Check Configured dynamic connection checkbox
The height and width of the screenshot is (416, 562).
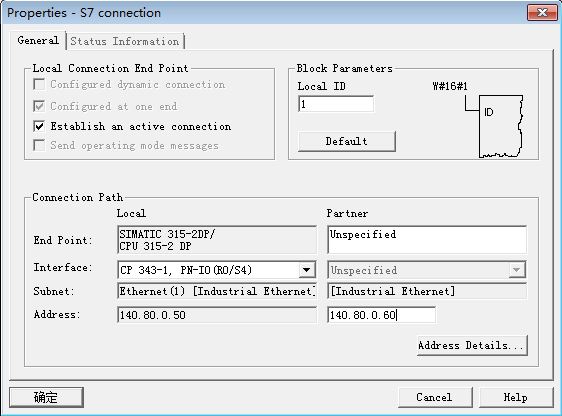tap(39, 85)
